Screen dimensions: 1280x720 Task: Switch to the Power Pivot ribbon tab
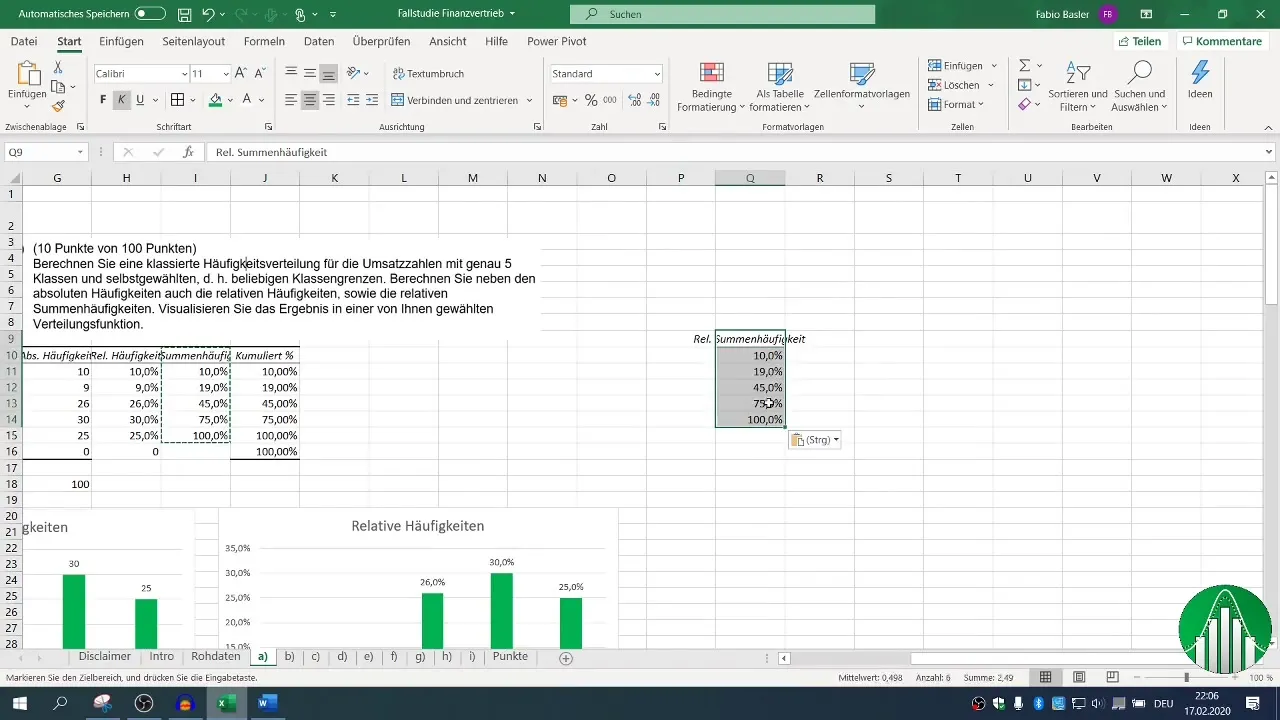click(x=557, y=42)
